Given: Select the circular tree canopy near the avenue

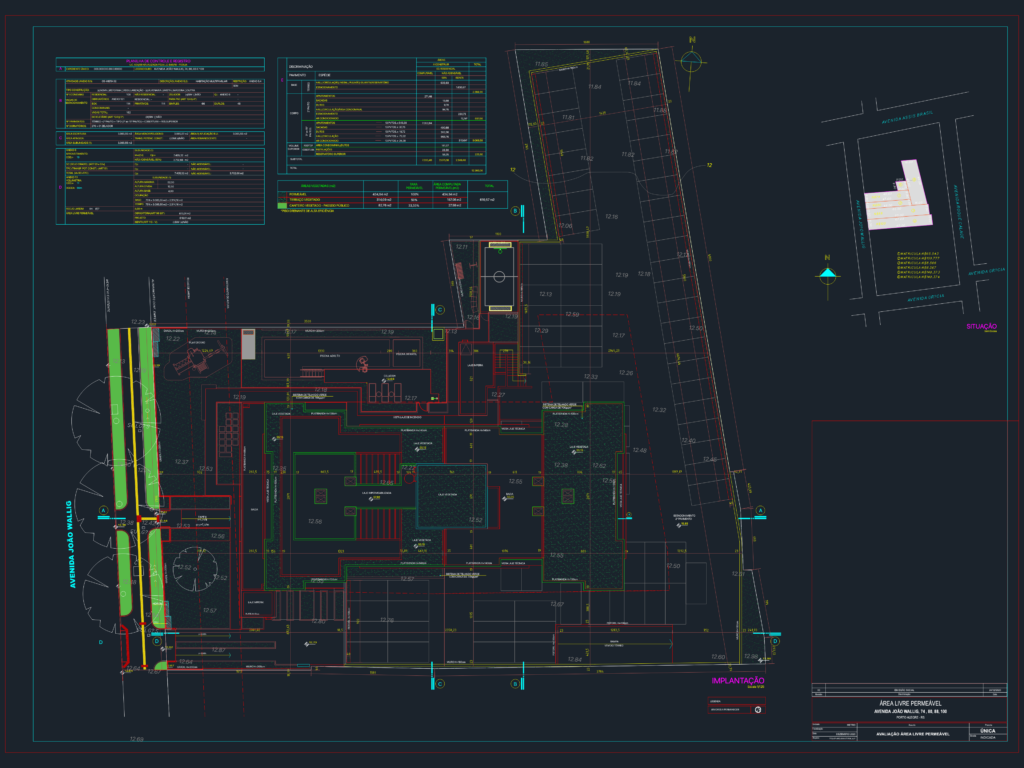Looking at the screenshot, I should tap(194, 569).
